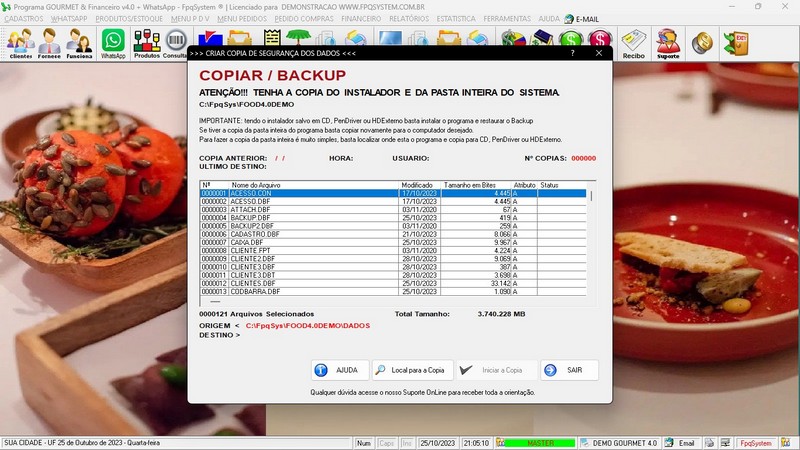Select the CAIXA.DBF file row
800x450 pixels.
[393, 242]
